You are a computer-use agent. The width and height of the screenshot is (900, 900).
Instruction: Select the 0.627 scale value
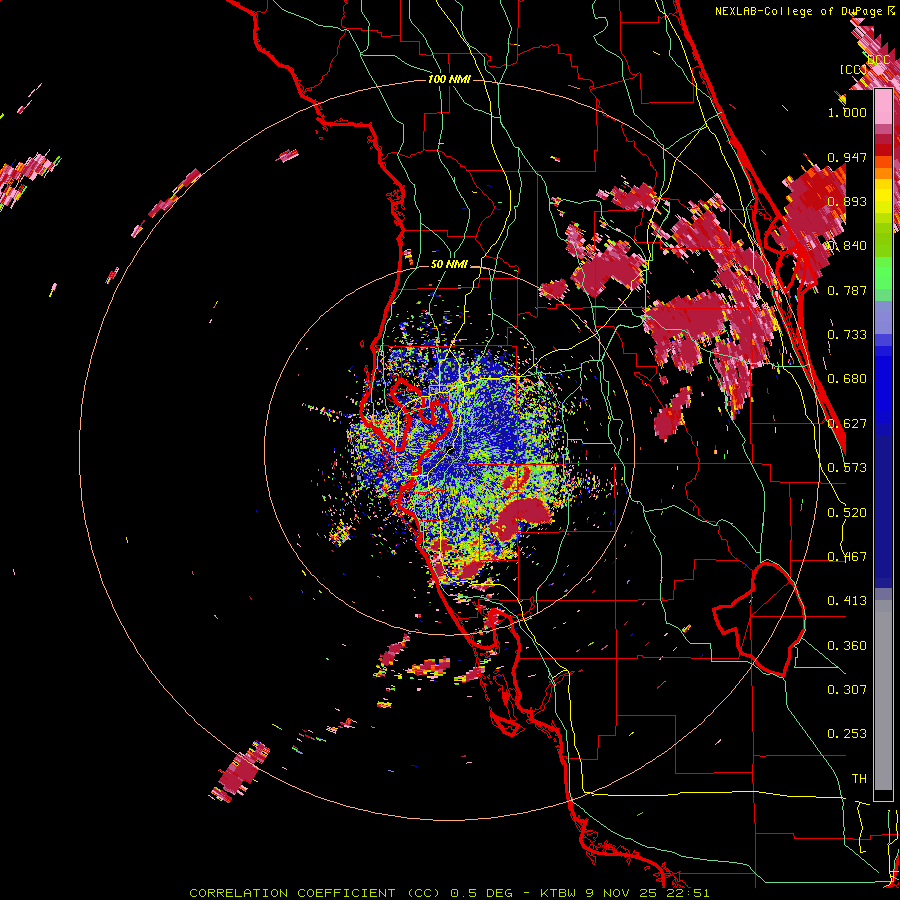pos(847,424)
